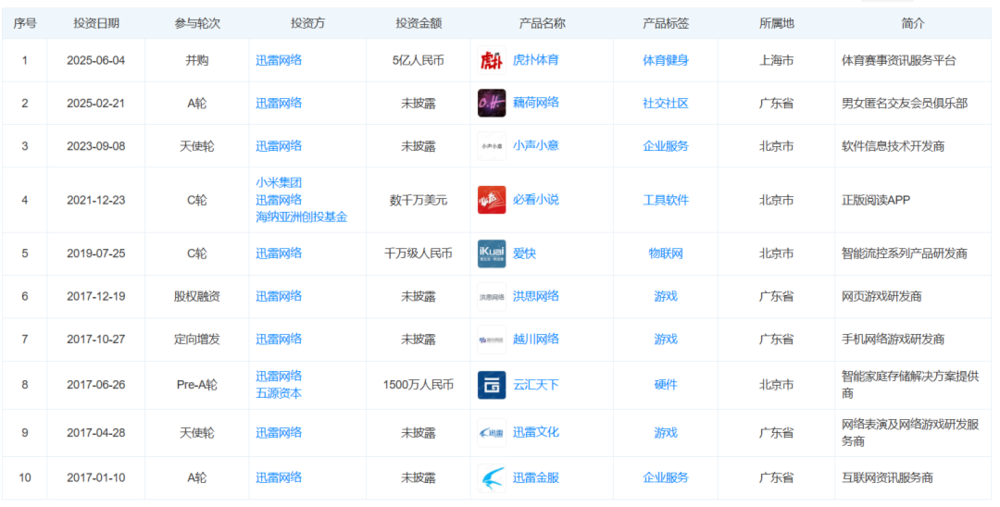The height and width of the screenshot is (507, 1000).
Task: Open the 迅雷文化 logo icon
Action: click(x=491, y=432)
